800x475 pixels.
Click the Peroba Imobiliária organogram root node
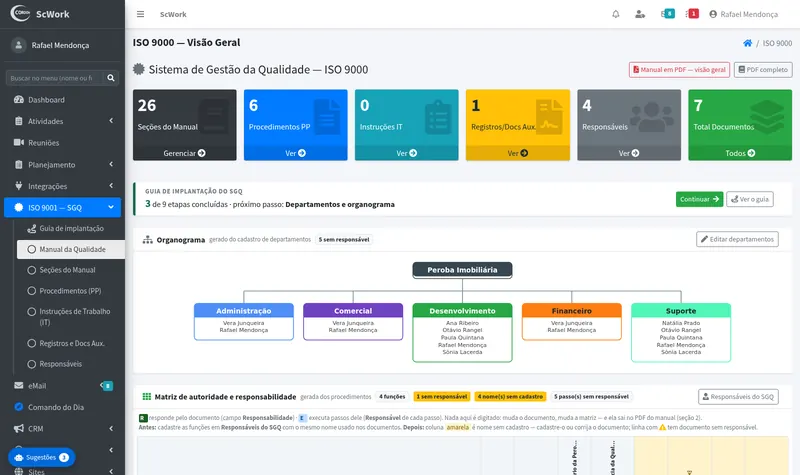(x=462, y=270)
